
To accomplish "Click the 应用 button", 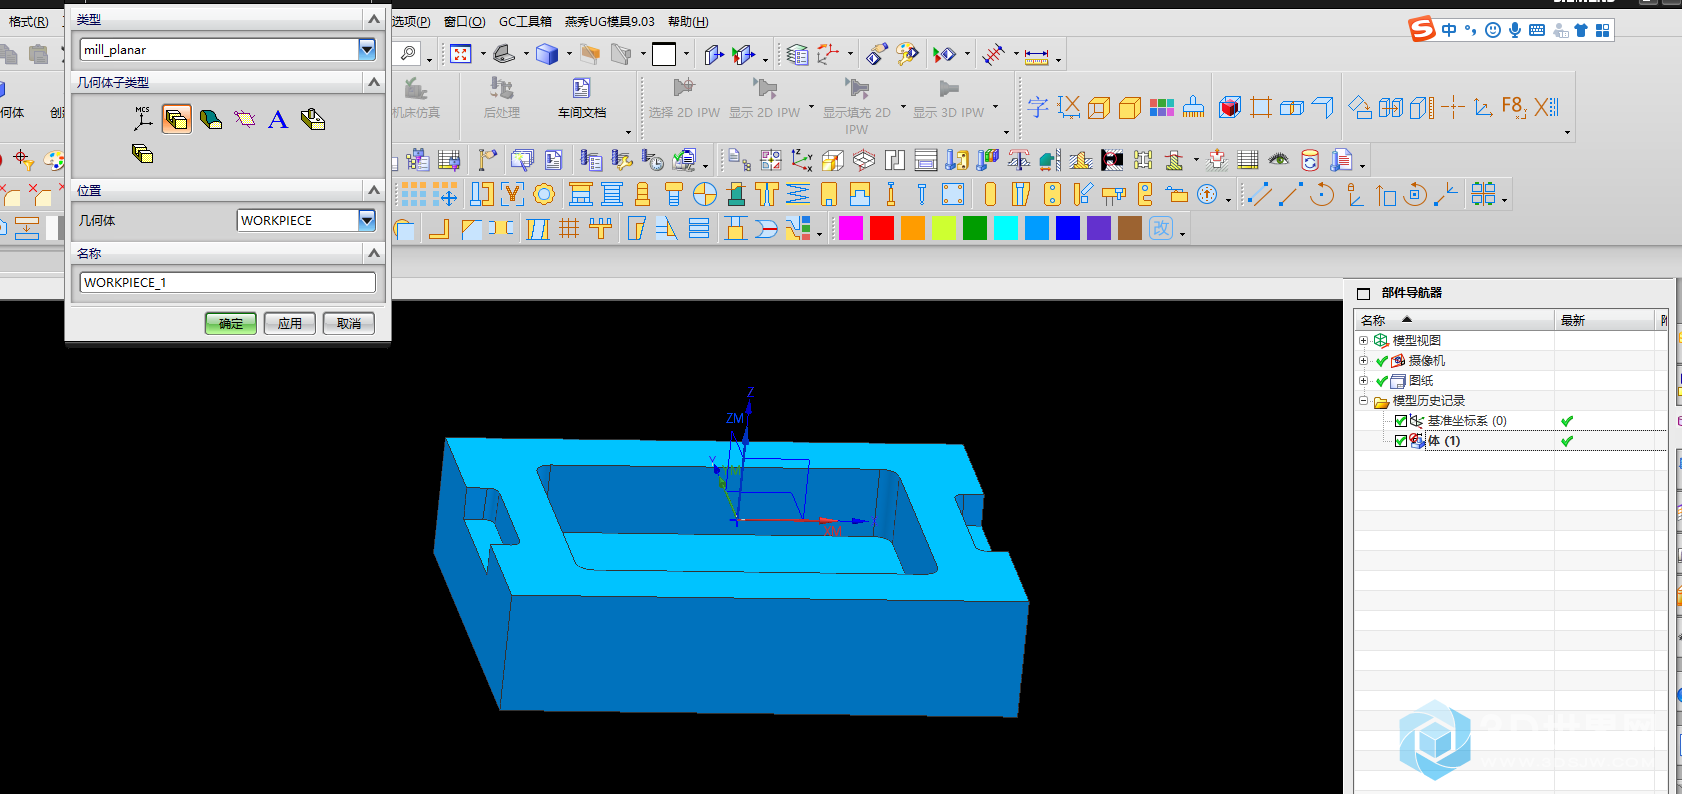I will tap(290, 323).
